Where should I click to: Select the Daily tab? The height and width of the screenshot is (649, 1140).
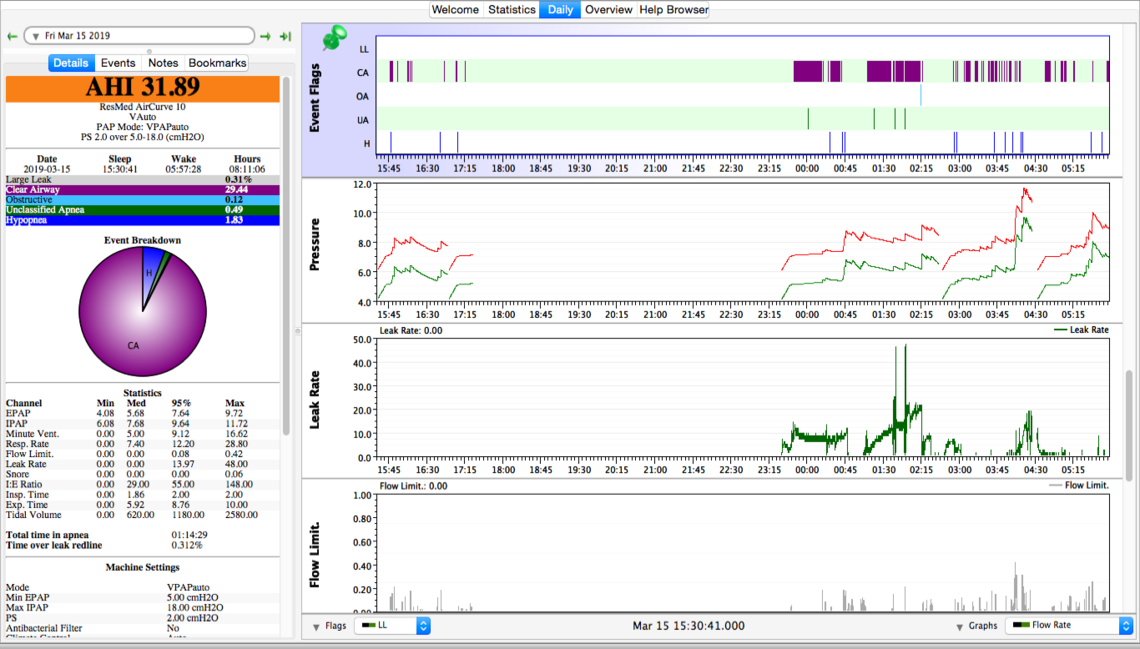[560, 9]
